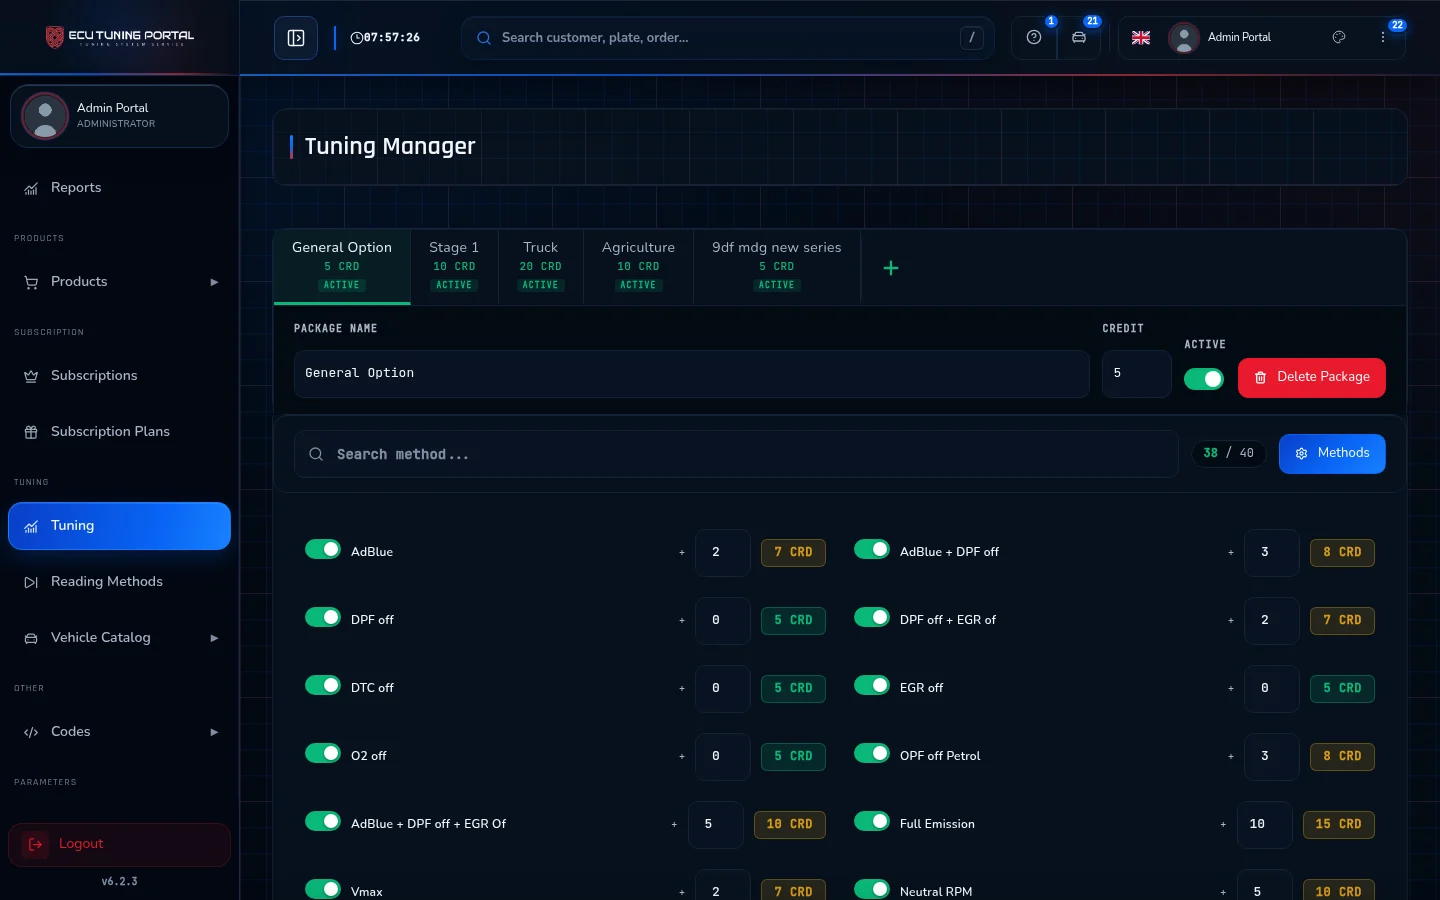Change language via the UK flag
This screenshot has width=1440, height=900.
click(1141, 38)
